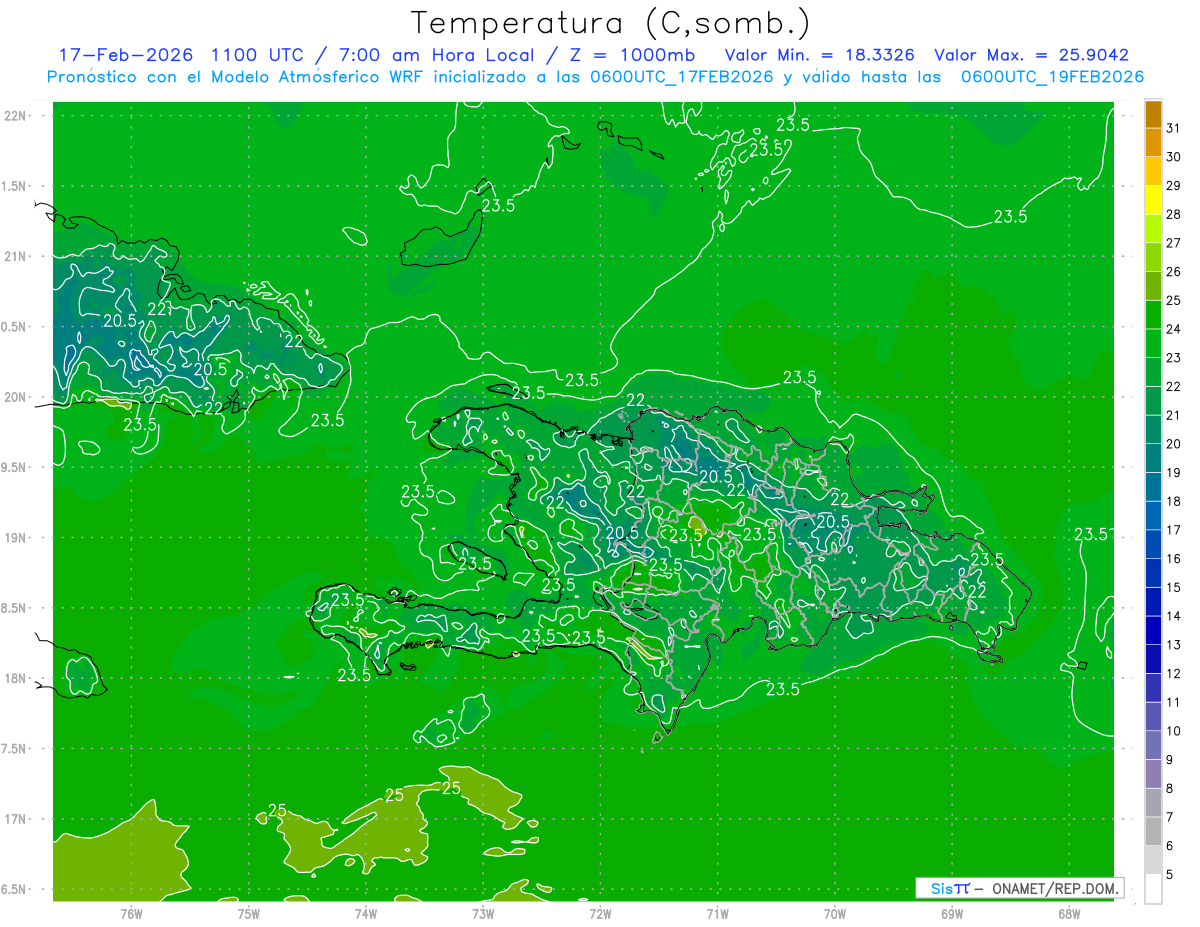The width and height of the screenshot is (1200, 927).
Task: Click the "70W" longitude axis label
Action: pos(834,914)
